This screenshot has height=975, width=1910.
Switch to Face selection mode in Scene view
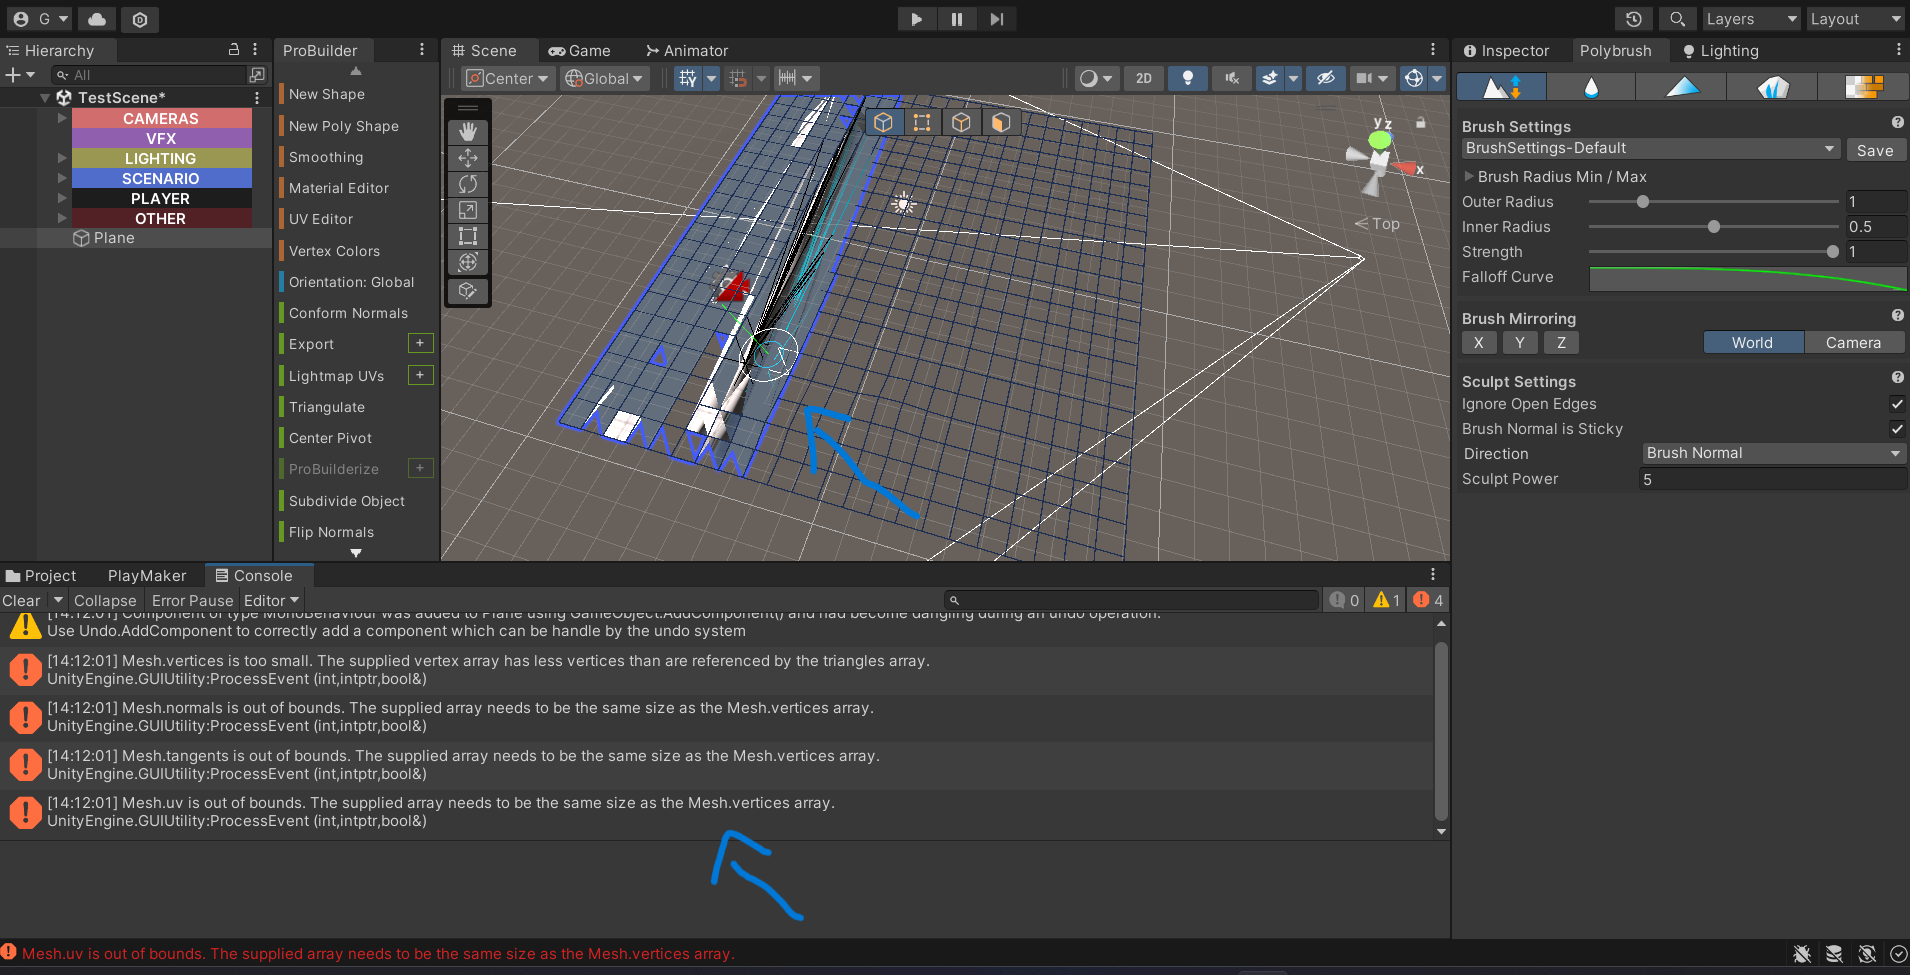point(1001,122)
